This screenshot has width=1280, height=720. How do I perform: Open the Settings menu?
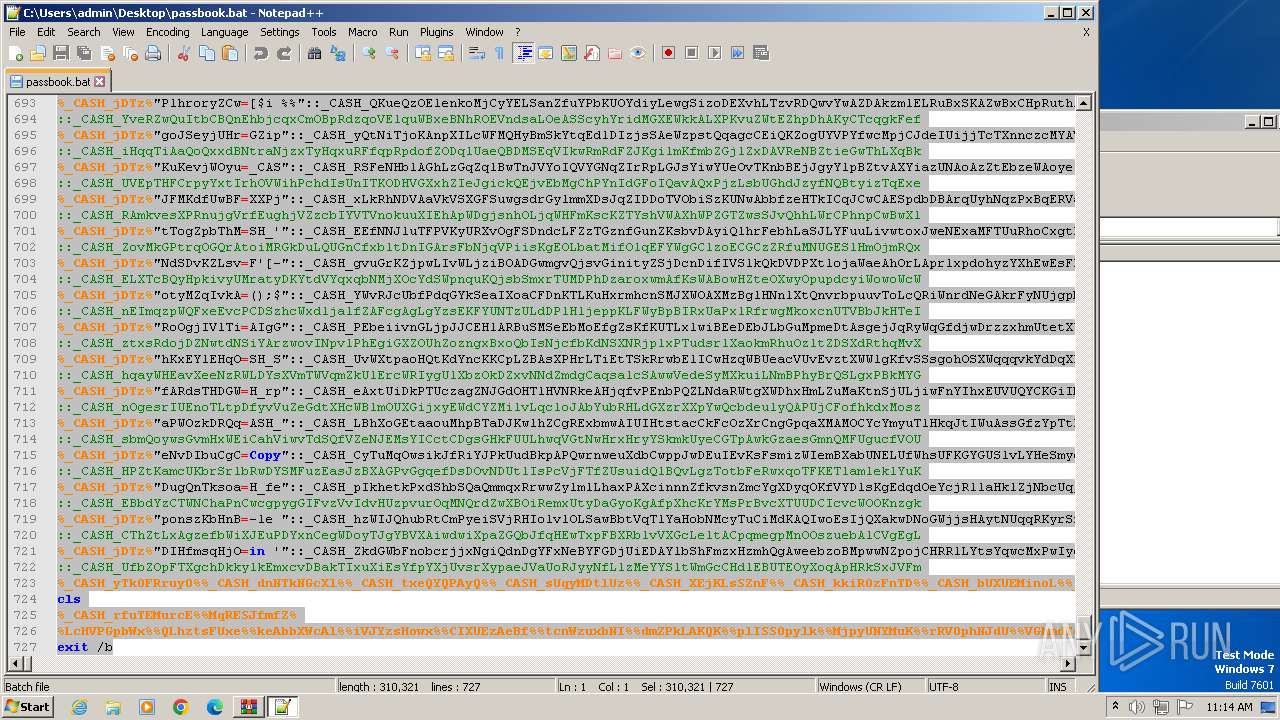(280, 32)
